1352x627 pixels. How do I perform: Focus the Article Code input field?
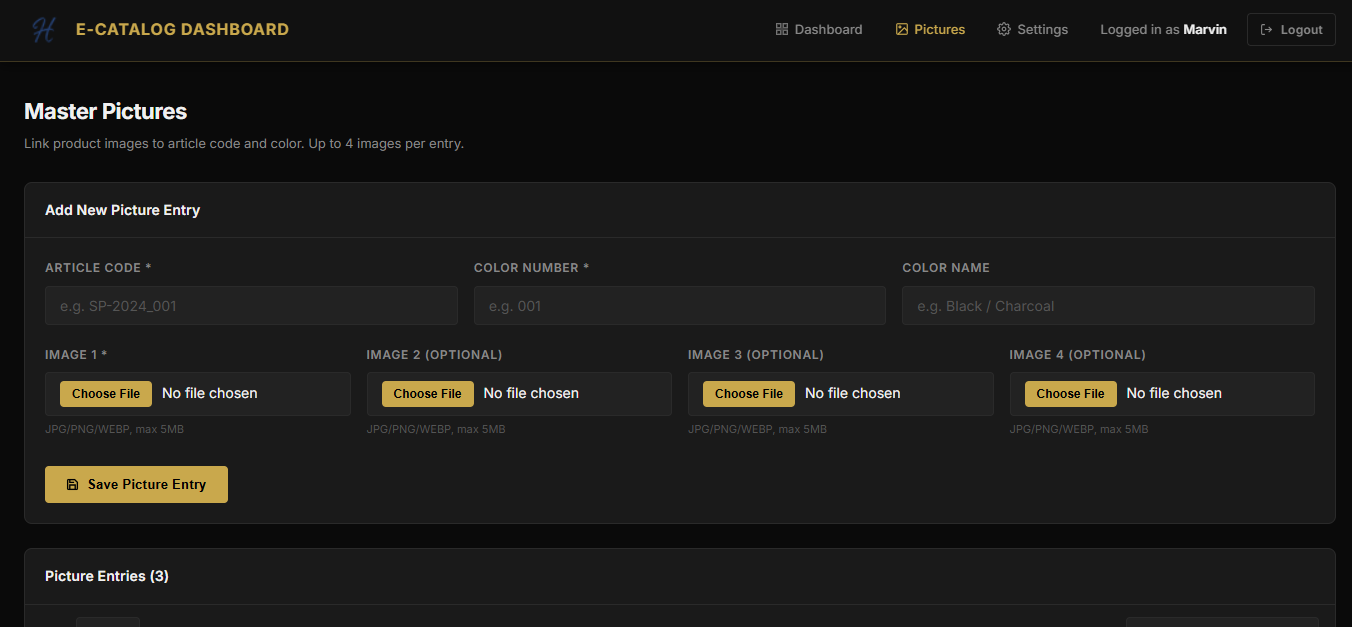point(251,306)
